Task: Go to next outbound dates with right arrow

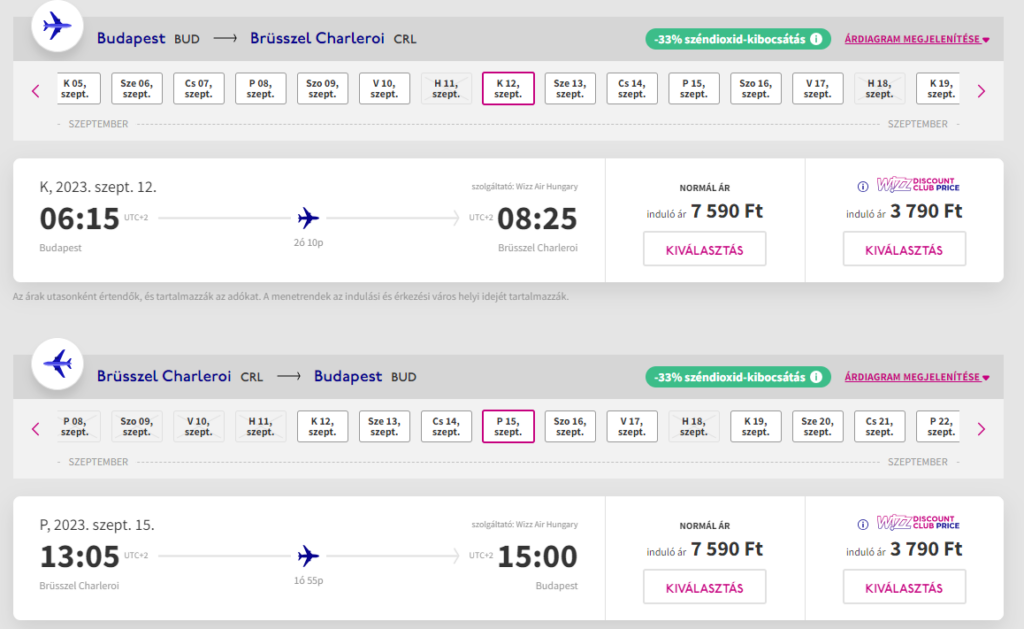Action: click(x=980, y=91)
